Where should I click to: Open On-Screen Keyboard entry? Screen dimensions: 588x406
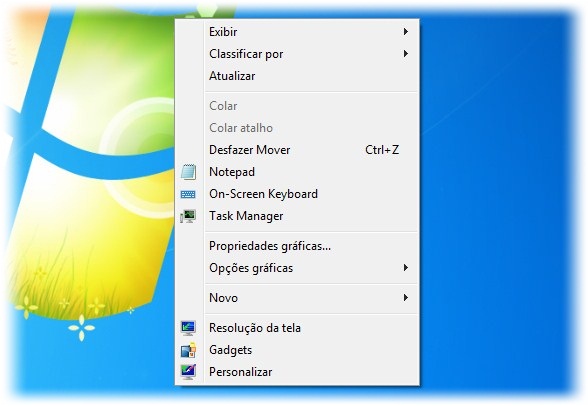pyautogui.click(x=297, y=194)
